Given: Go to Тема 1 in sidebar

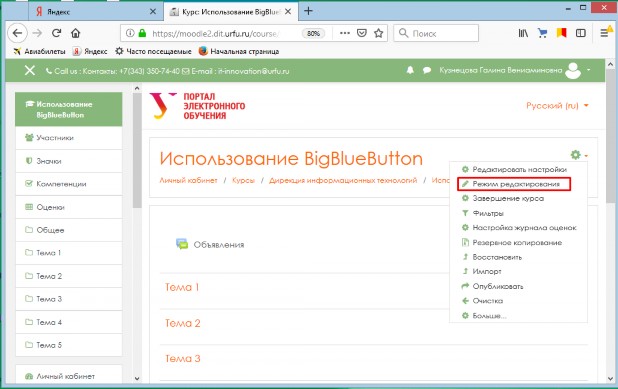Looking at the screenshot, I should 69,253.
